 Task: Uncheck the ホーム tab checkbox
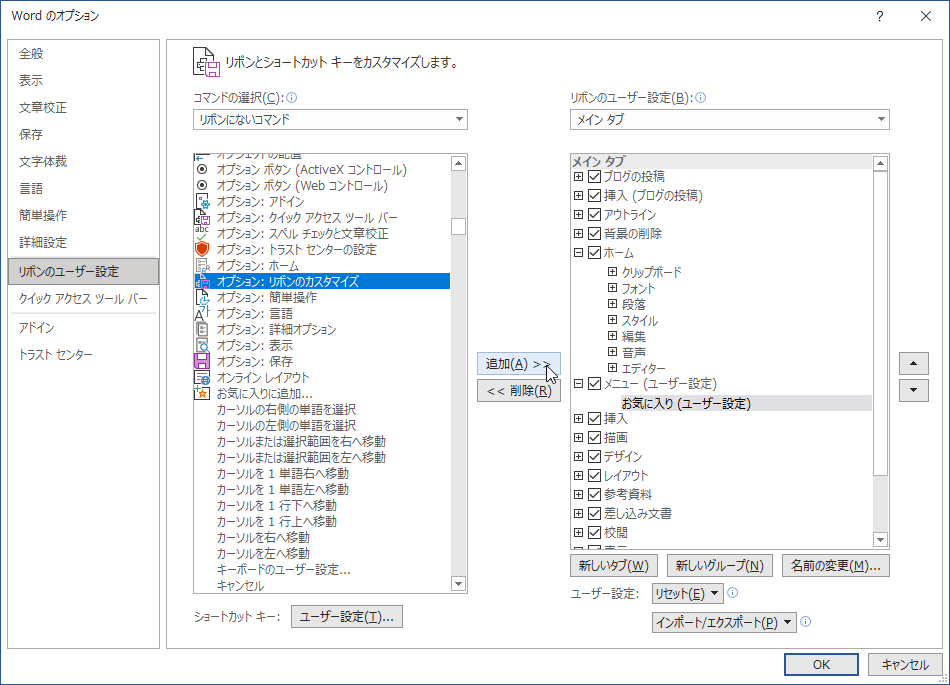click(x=594, y=253)
